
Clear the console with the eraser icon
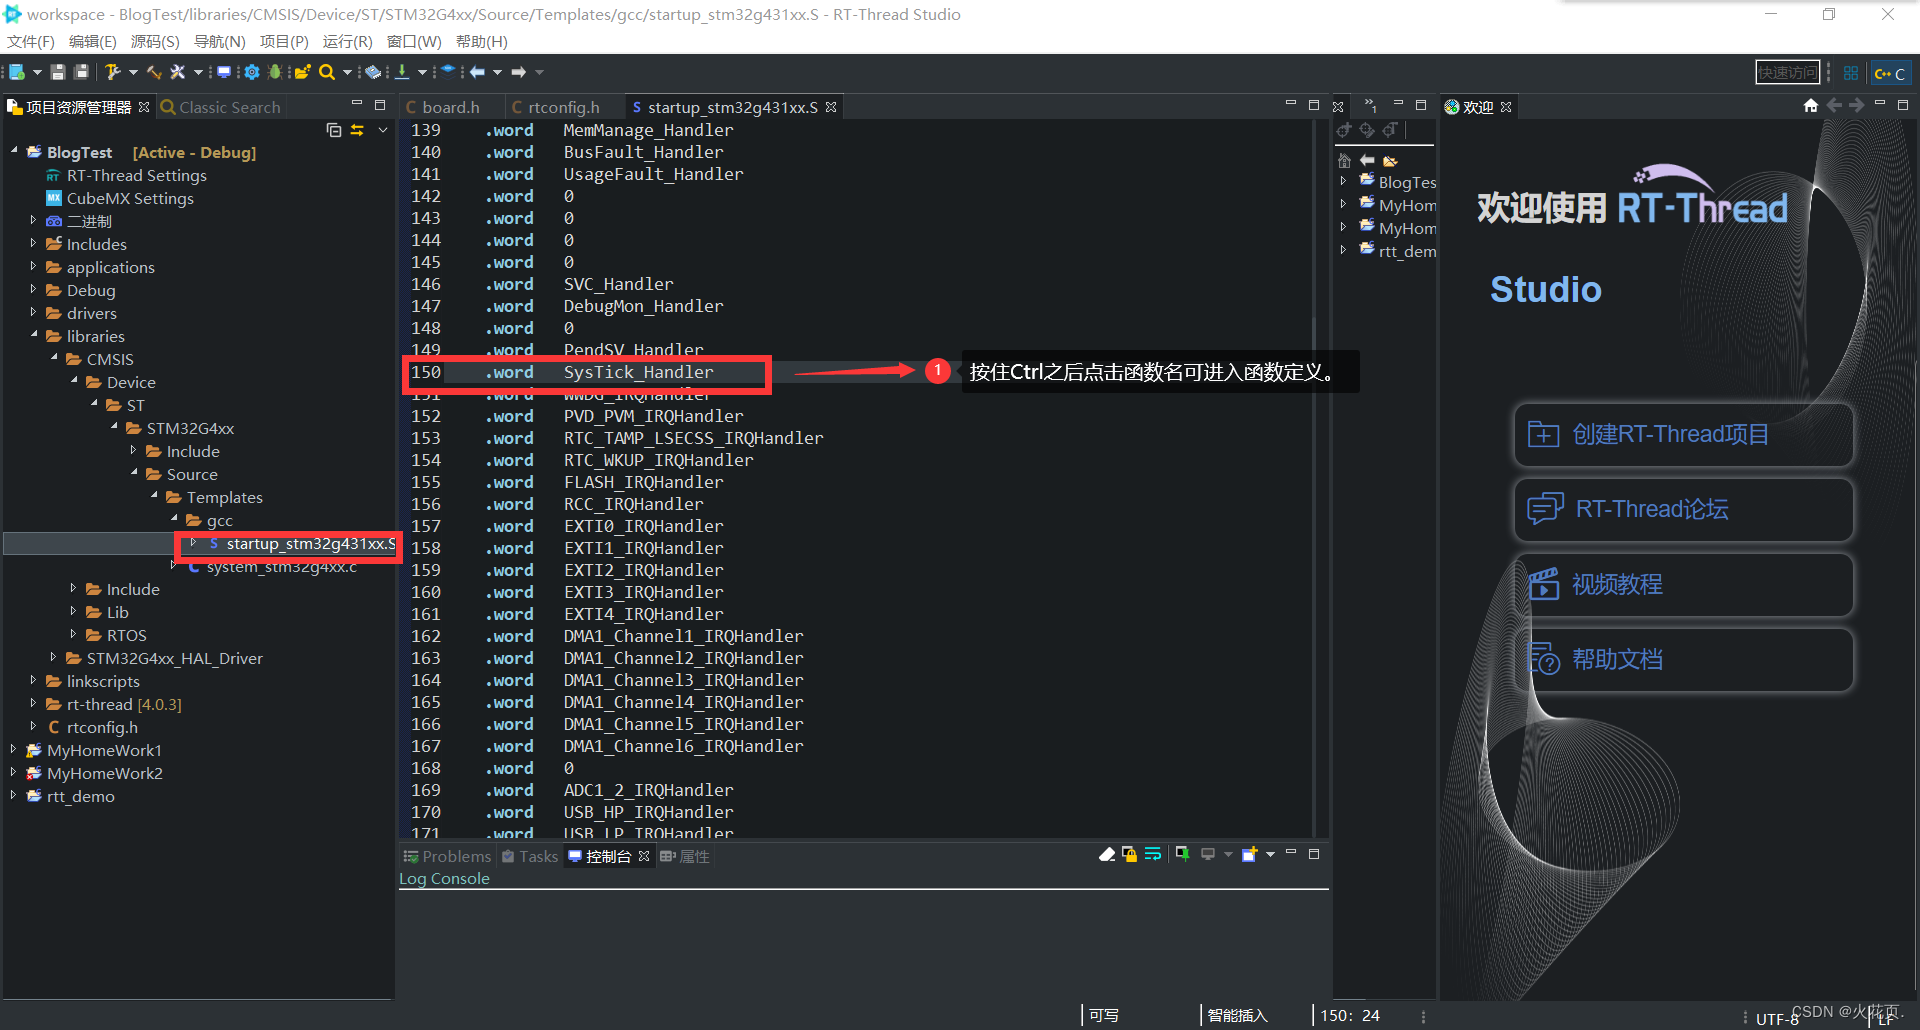(x=1107, y=854)
